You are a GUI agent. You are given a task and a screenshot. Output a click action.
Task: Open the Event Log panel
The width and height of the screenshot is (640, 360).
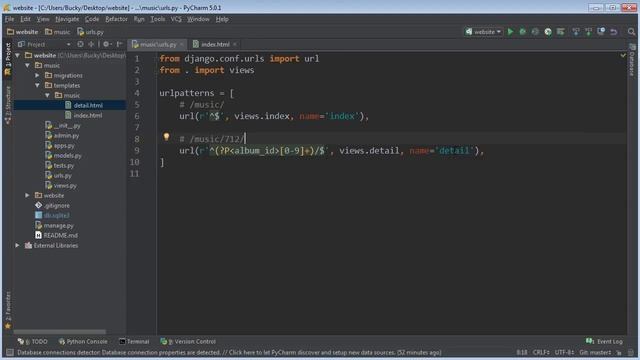click(604, 341)
